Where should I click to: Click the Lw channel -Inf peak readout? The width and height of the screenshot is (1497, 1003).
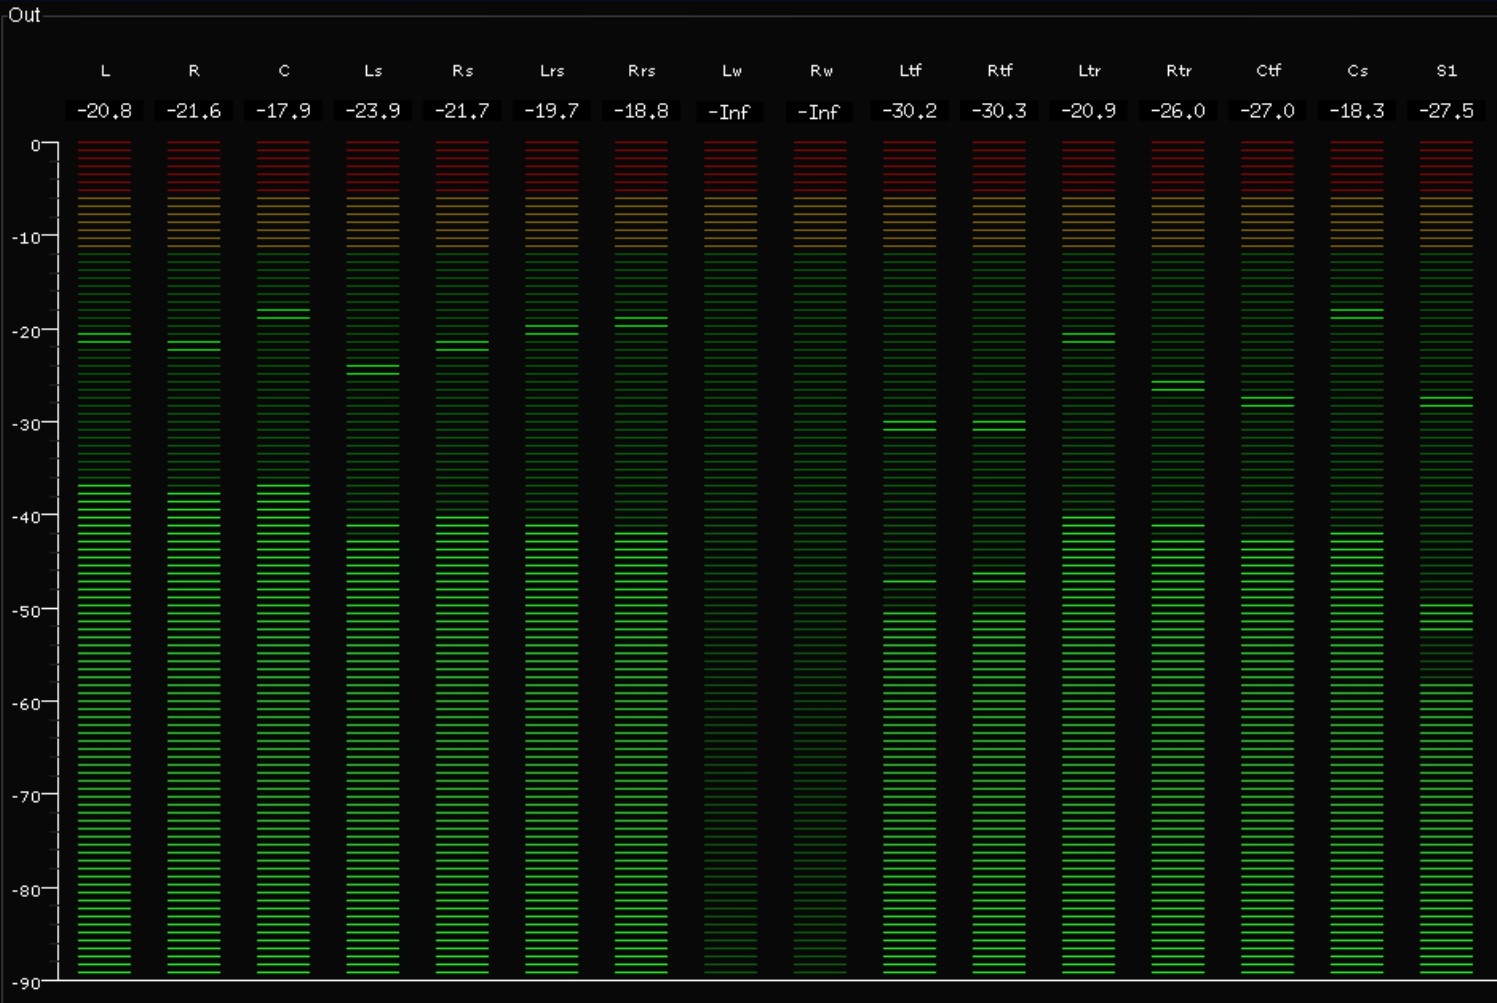pos(730,112)
